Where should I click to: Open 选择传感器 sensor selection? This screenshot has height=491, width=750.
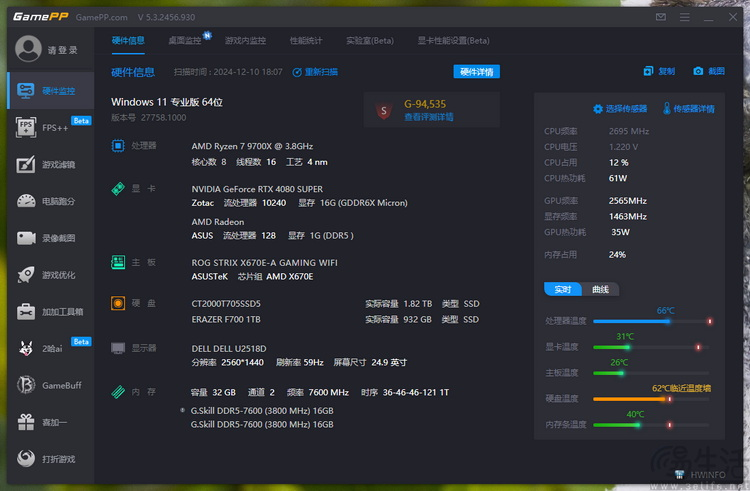tap(620, 109)
